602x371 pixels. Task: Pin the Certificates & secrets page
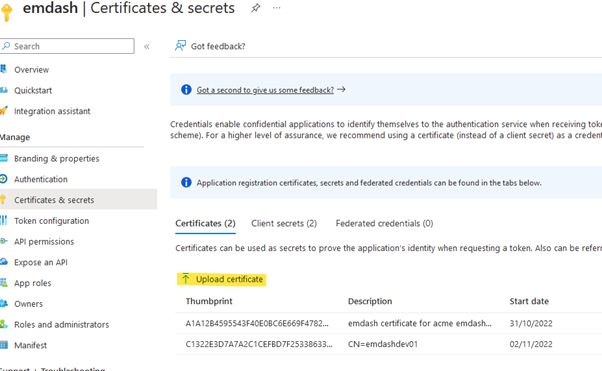(256, 8)
